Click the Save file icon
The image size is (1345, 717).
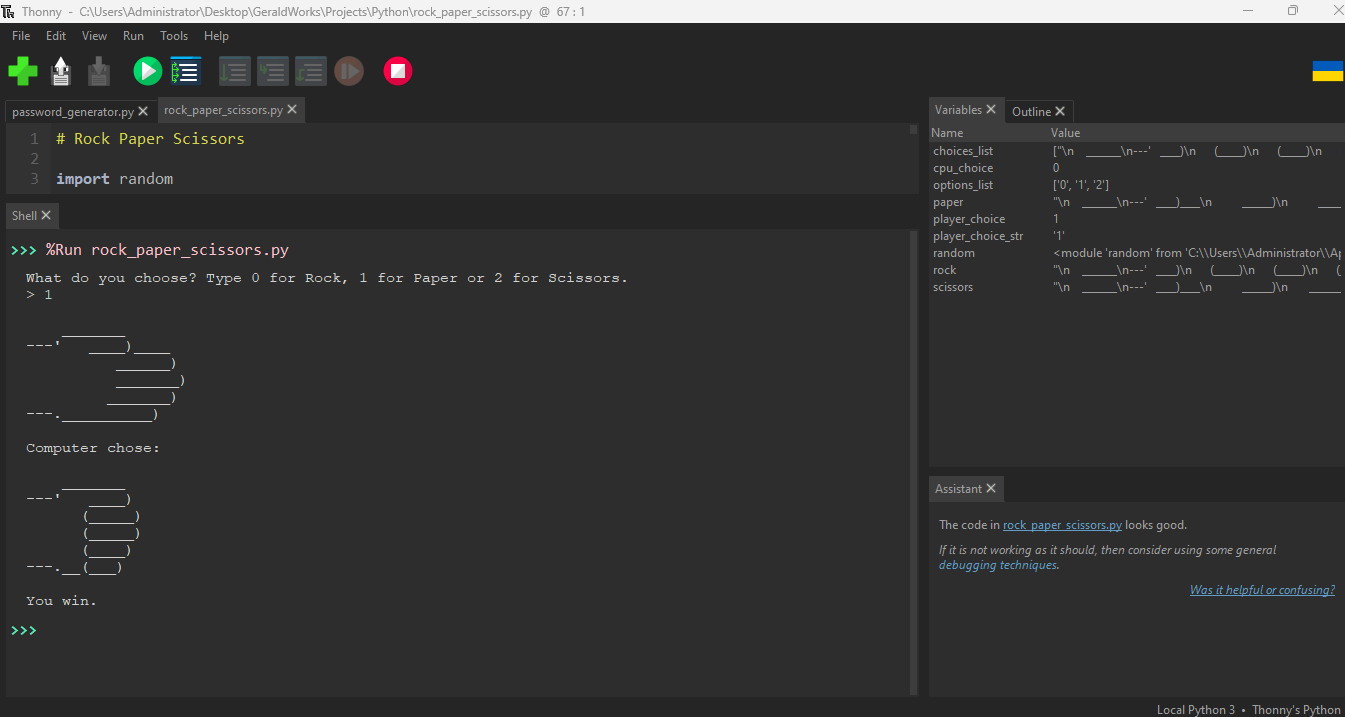click(x=98, y=71)
